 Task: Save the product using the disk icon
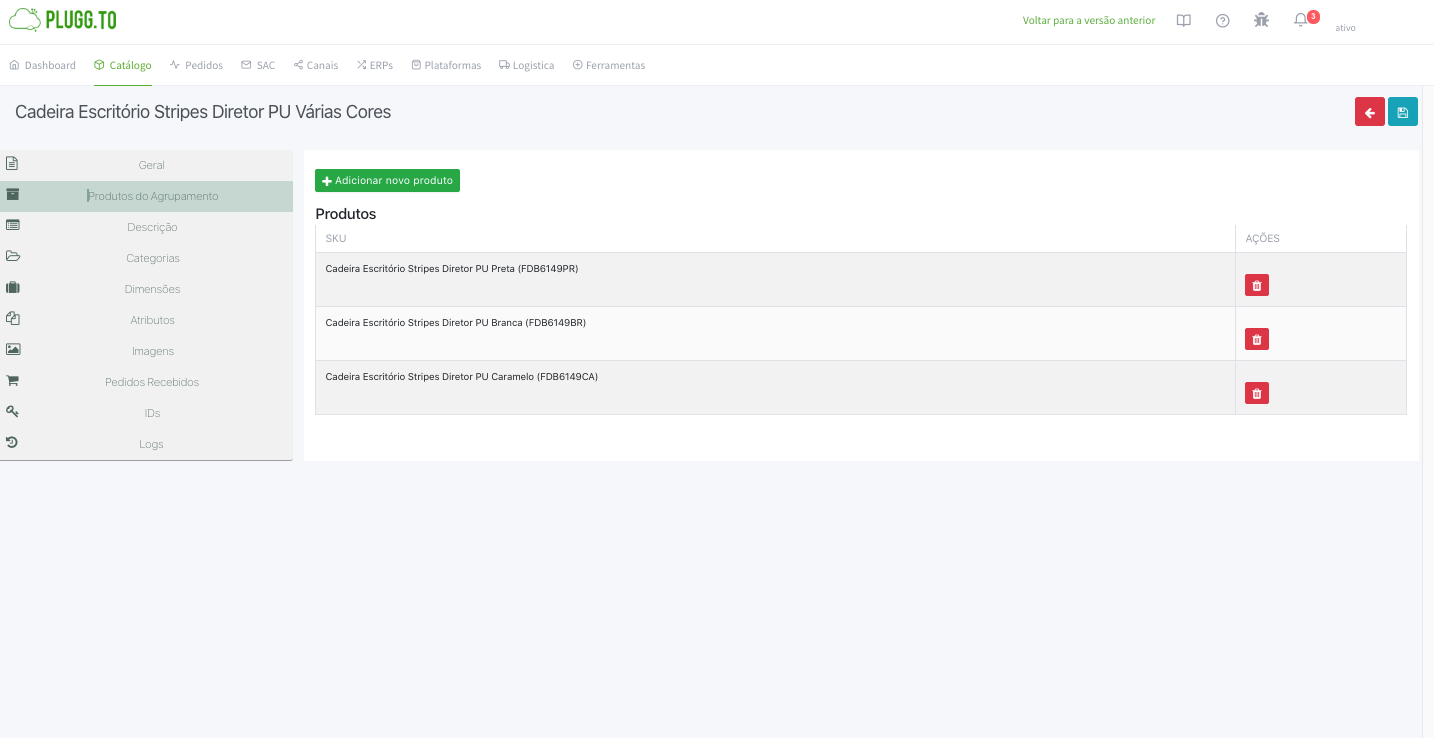coord(1402,111)
